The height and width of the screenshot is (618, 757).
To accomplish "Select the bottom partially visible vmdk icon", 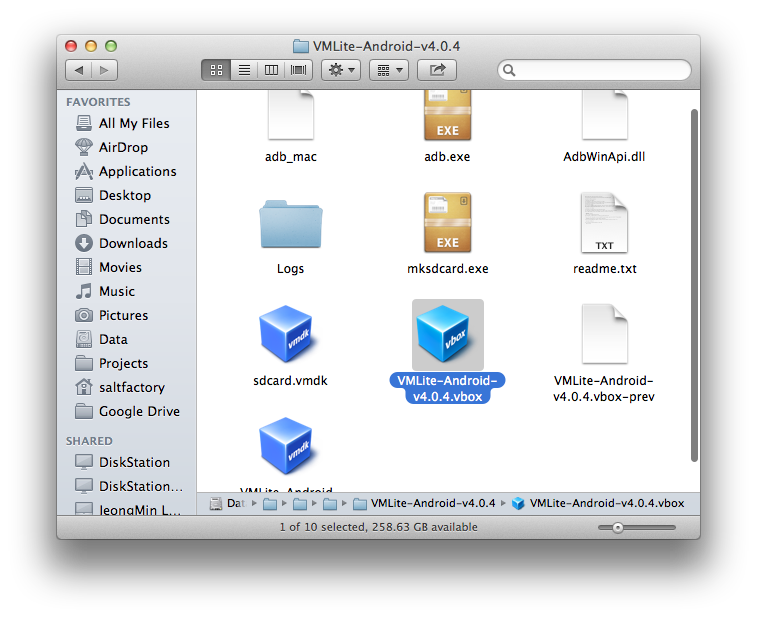I will click(289, 446).
